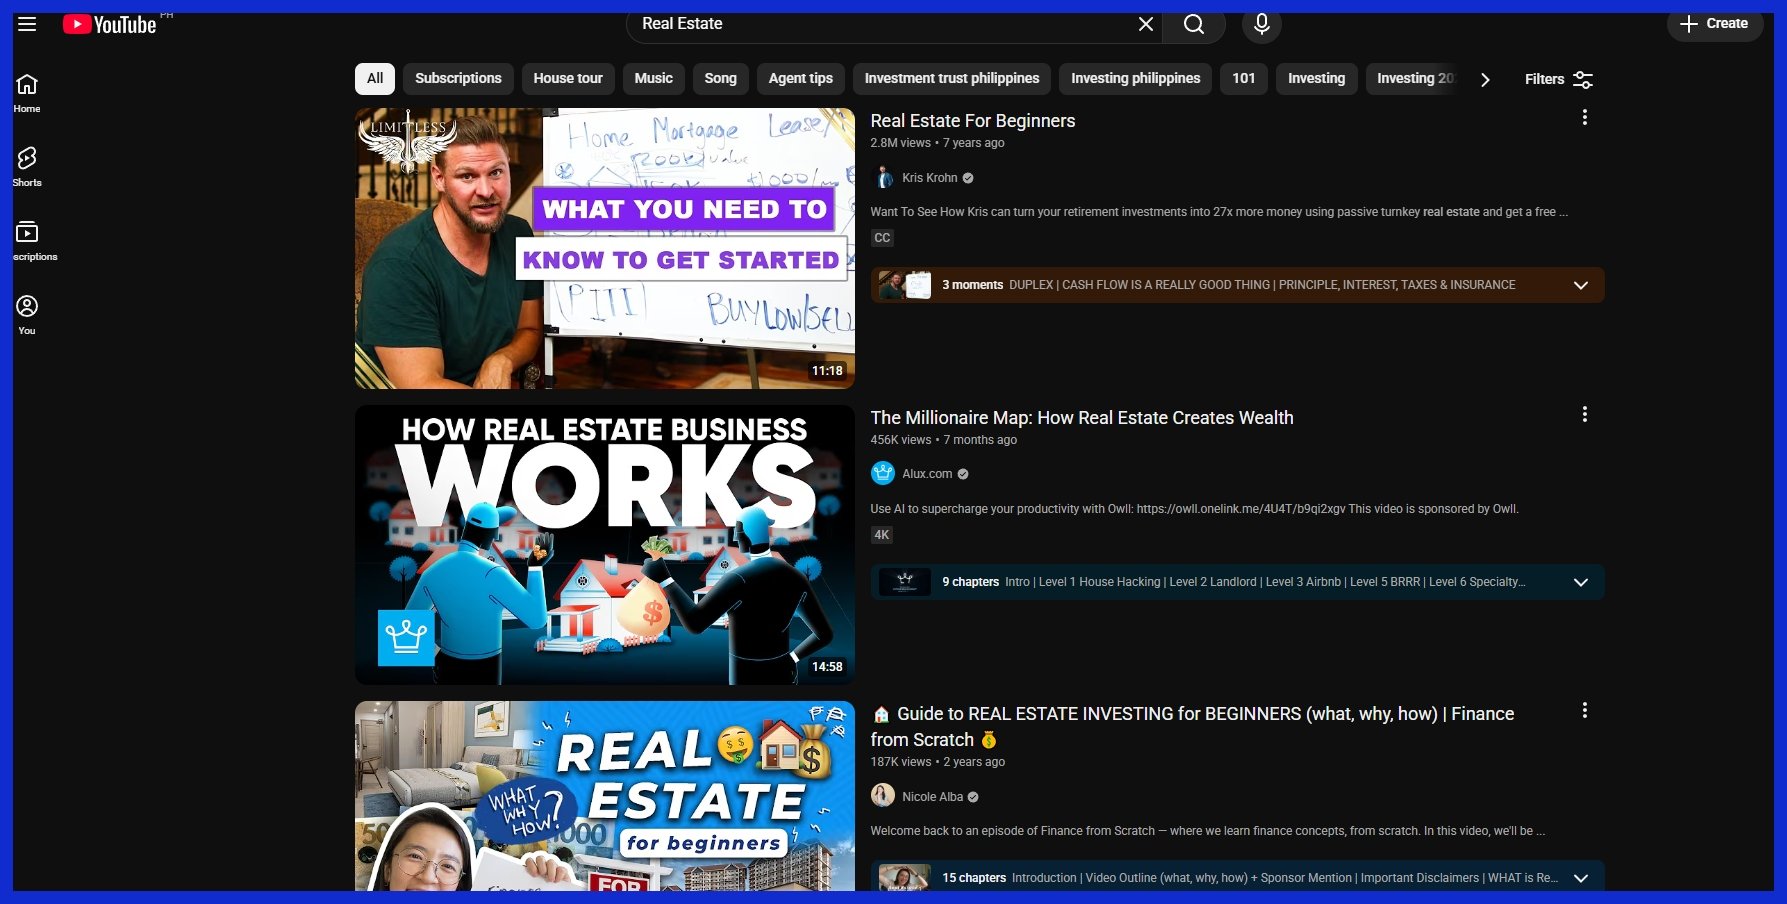The width and height of the screenshot is (1787, 904).
Task: Click the YouTube logo
Action: pos(110,24)
